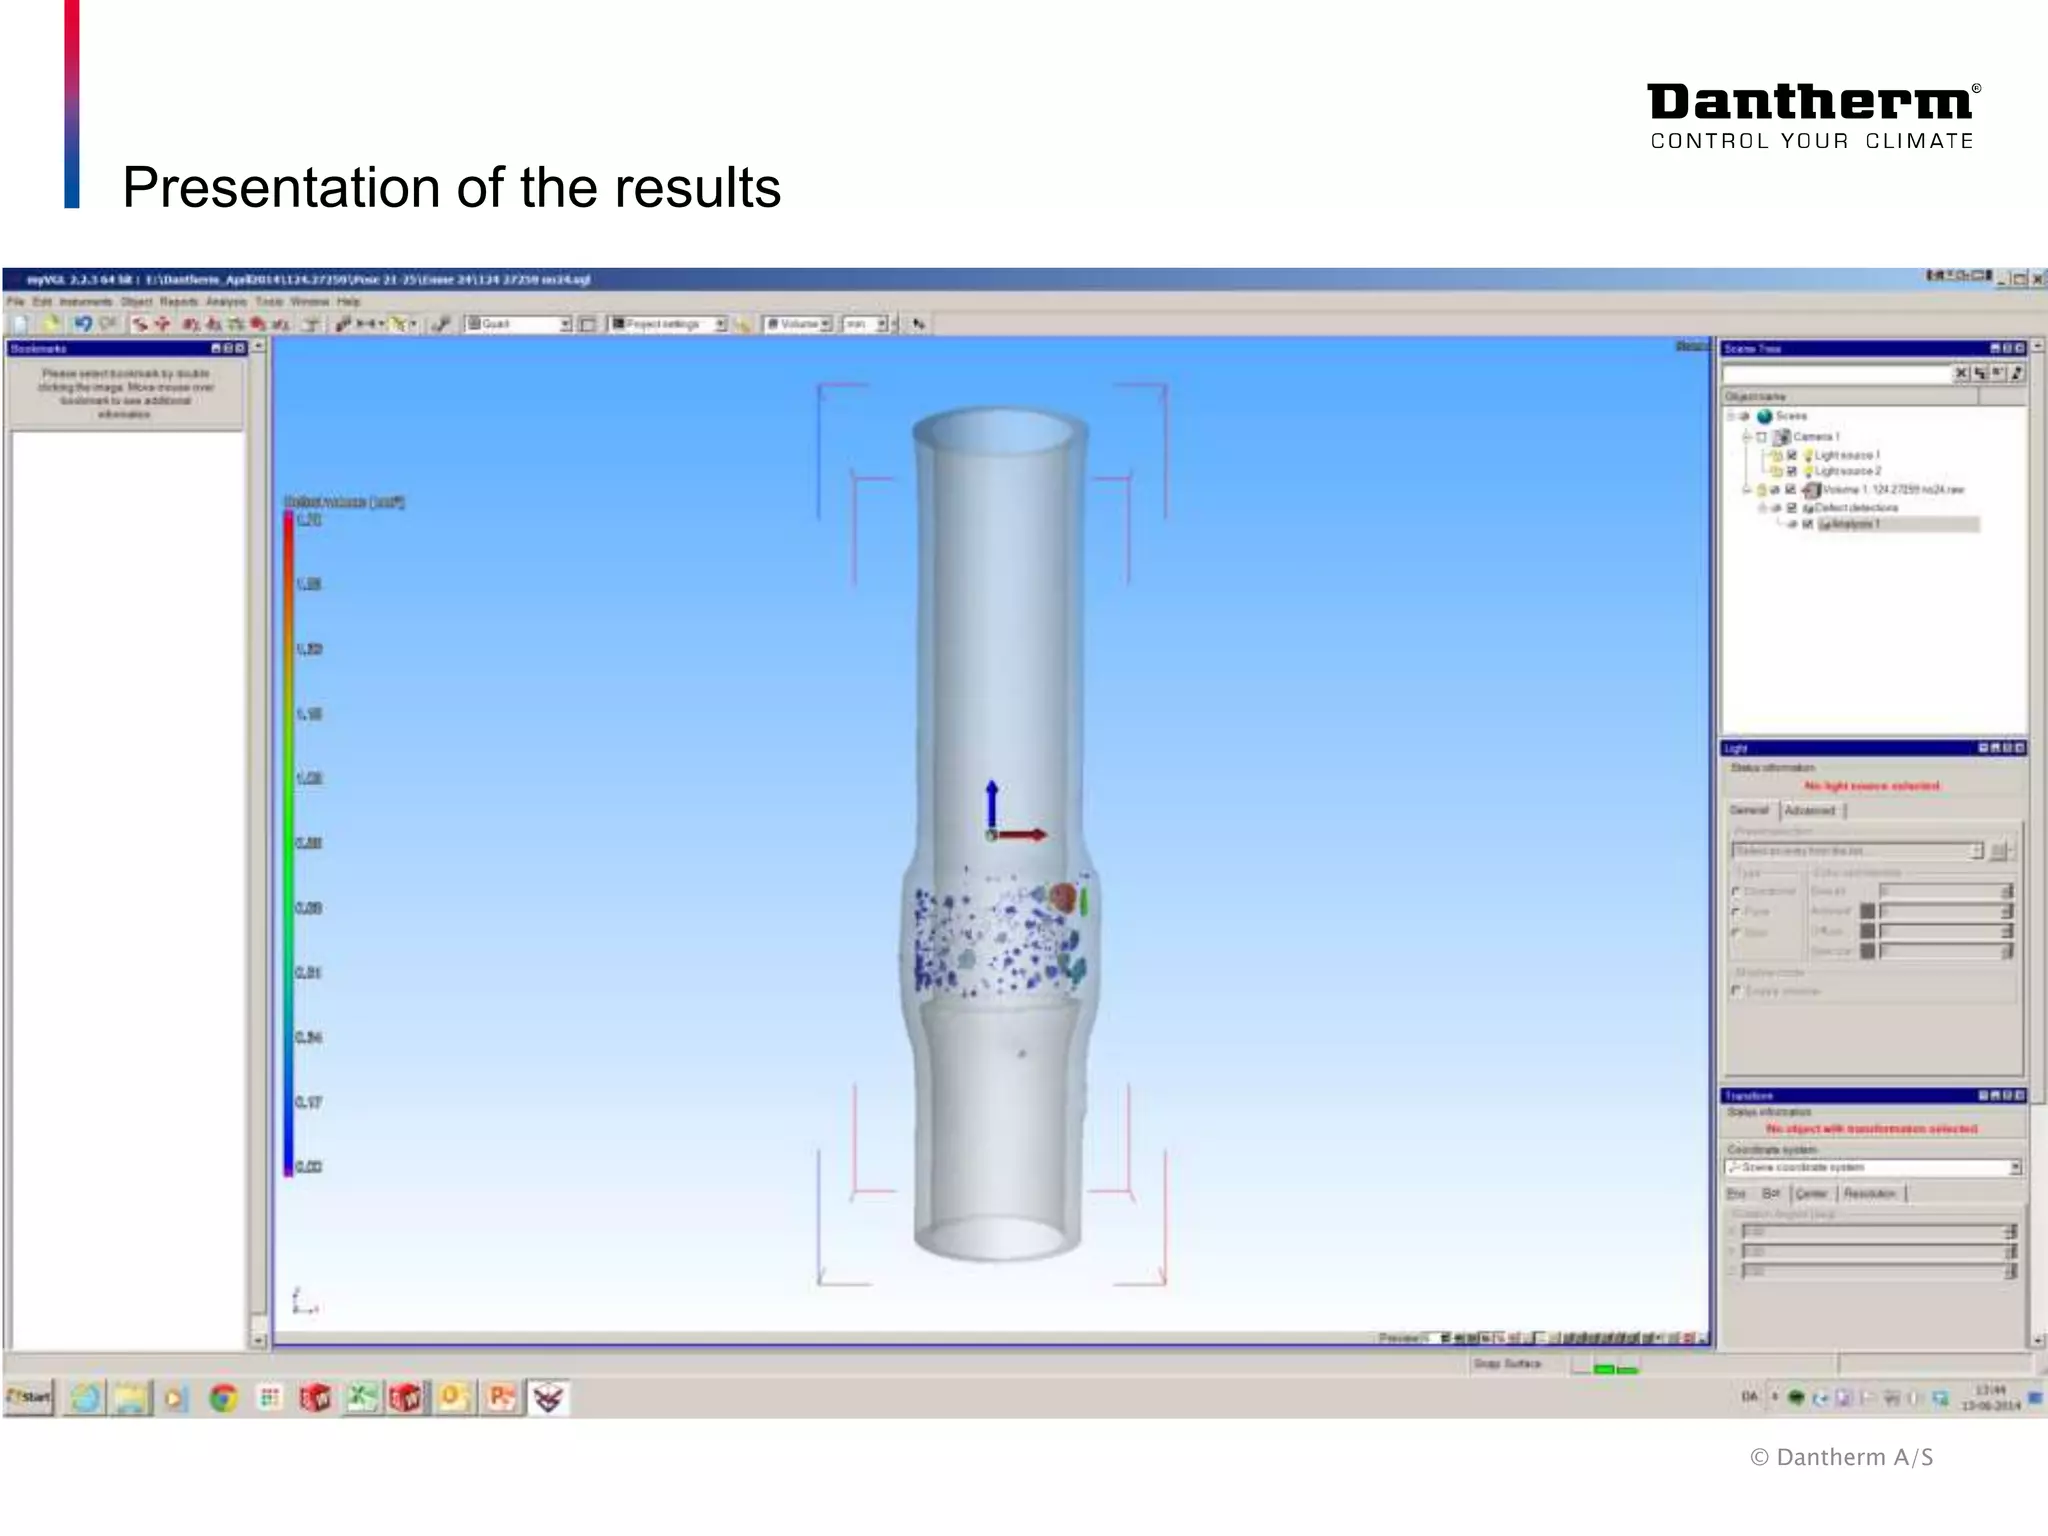This screenshot has width=2048, height=1536.
Task: Collapse the Camera 1 tree node
Action: click(x=1747, y=437)
